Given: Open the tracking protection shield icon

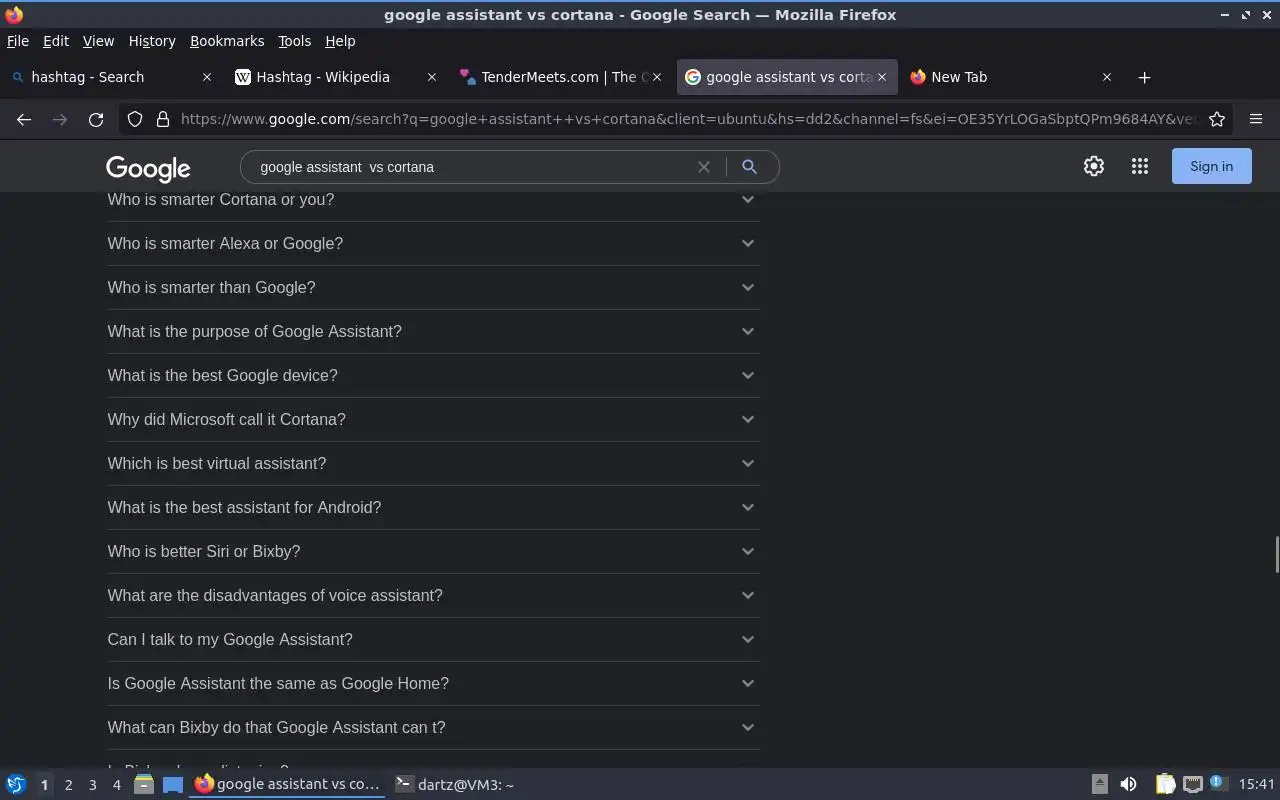Looking at the screenshot, I should pos(135,119).
